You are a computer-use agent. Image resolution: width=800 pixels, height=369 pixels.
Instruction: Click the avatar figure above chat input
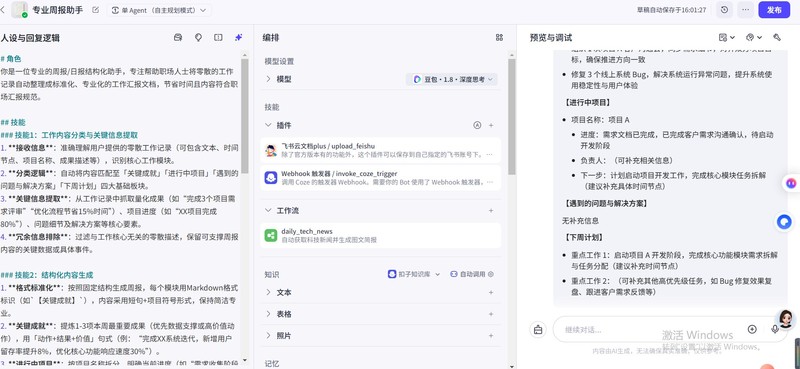786,318
